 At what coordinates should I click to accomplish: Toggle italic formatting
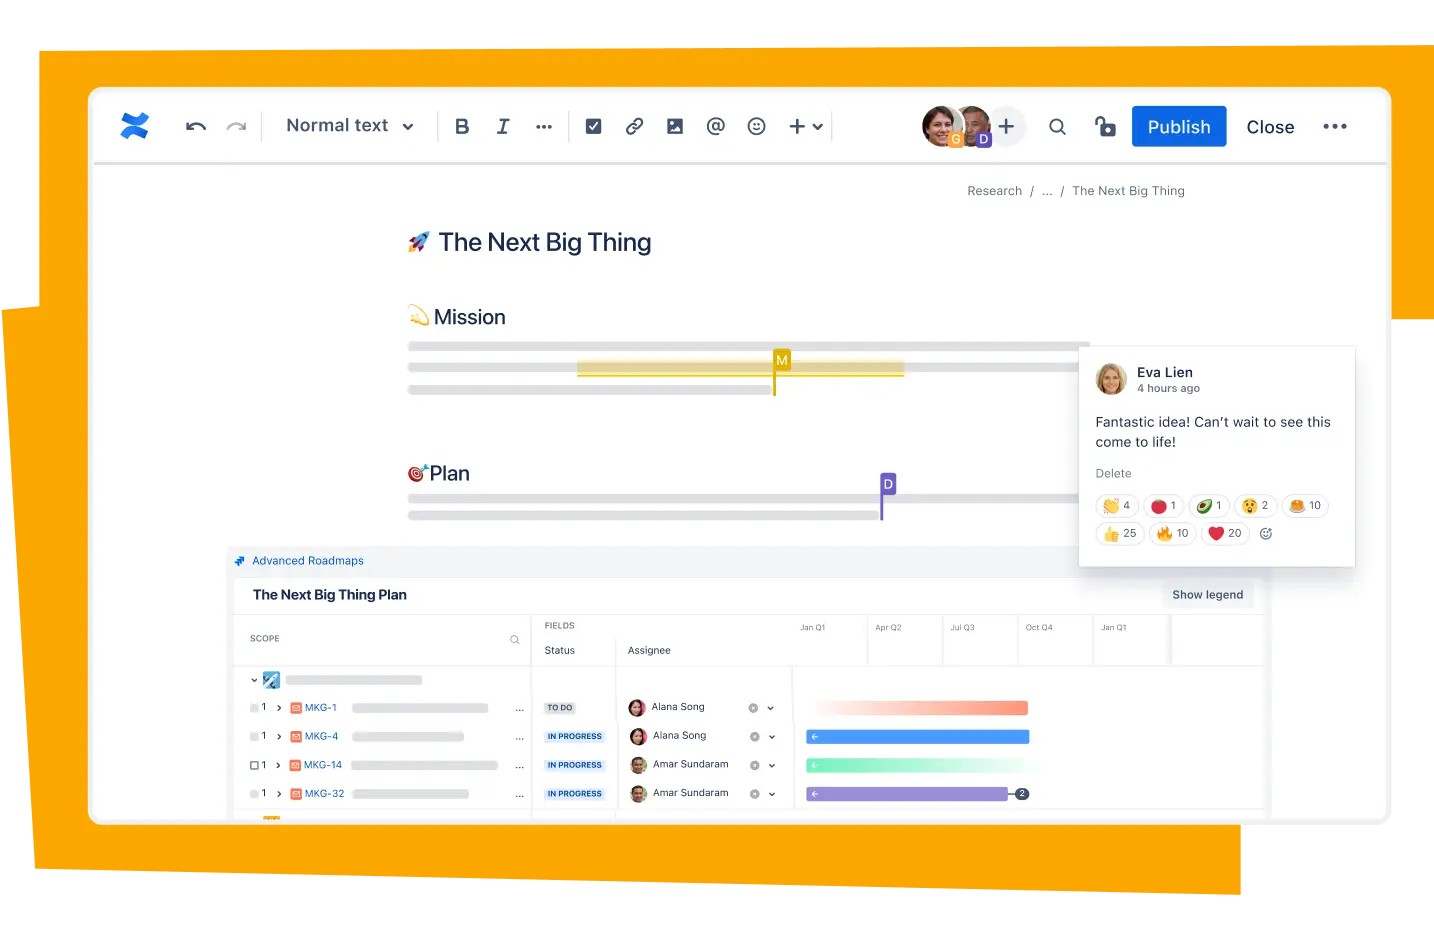point(503,126)
